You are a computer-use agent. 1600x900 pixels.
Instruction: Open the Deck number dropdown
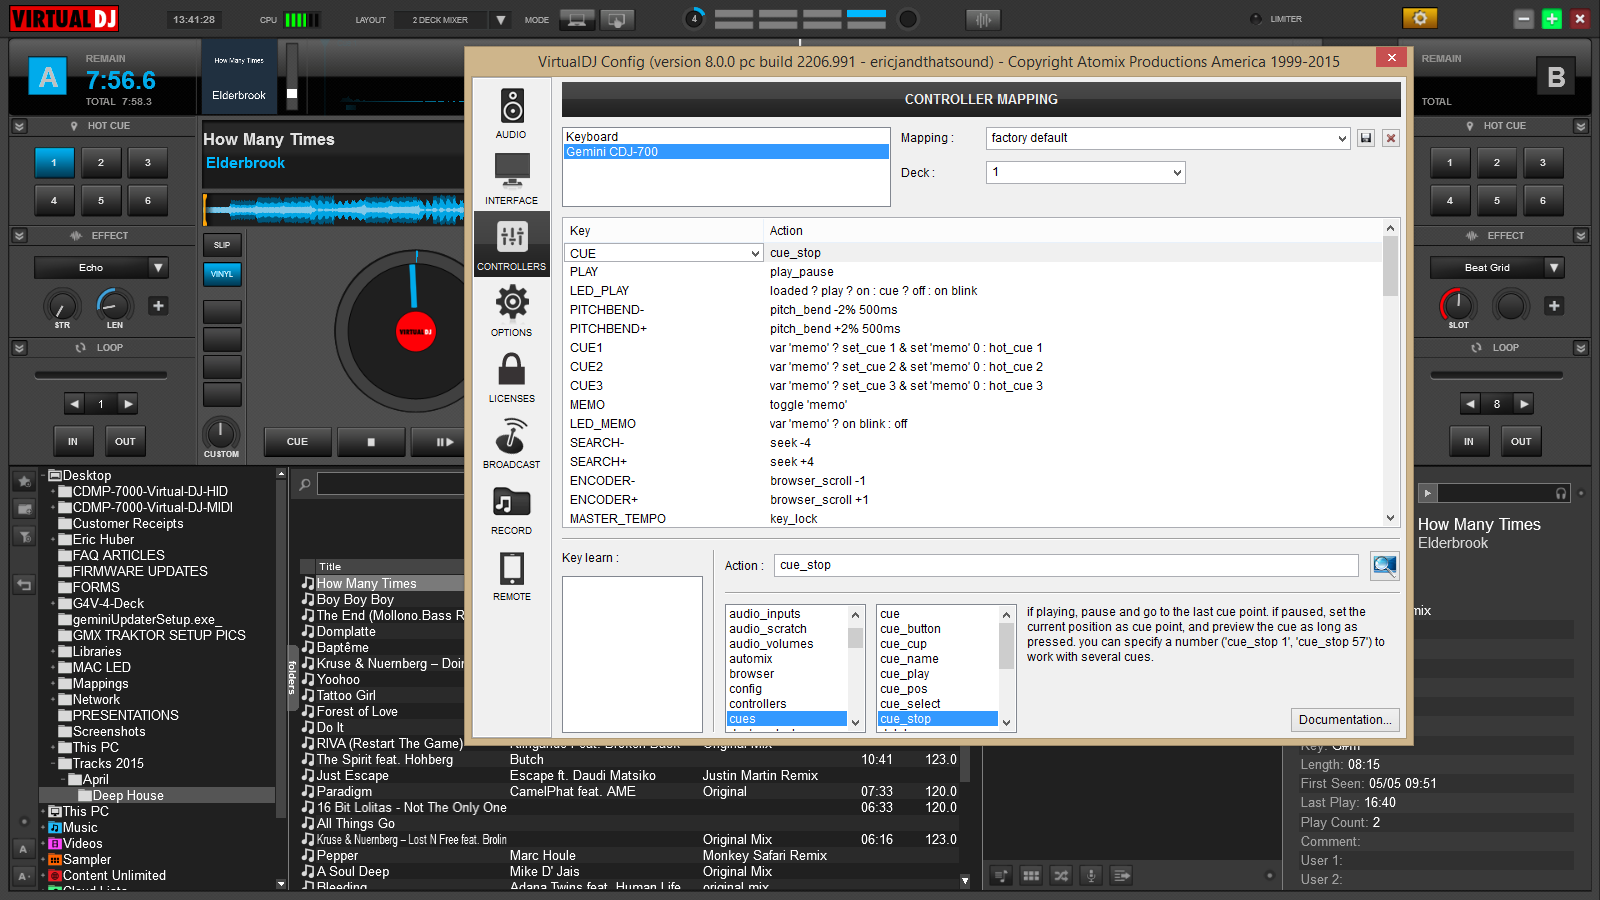point(1085,172)
